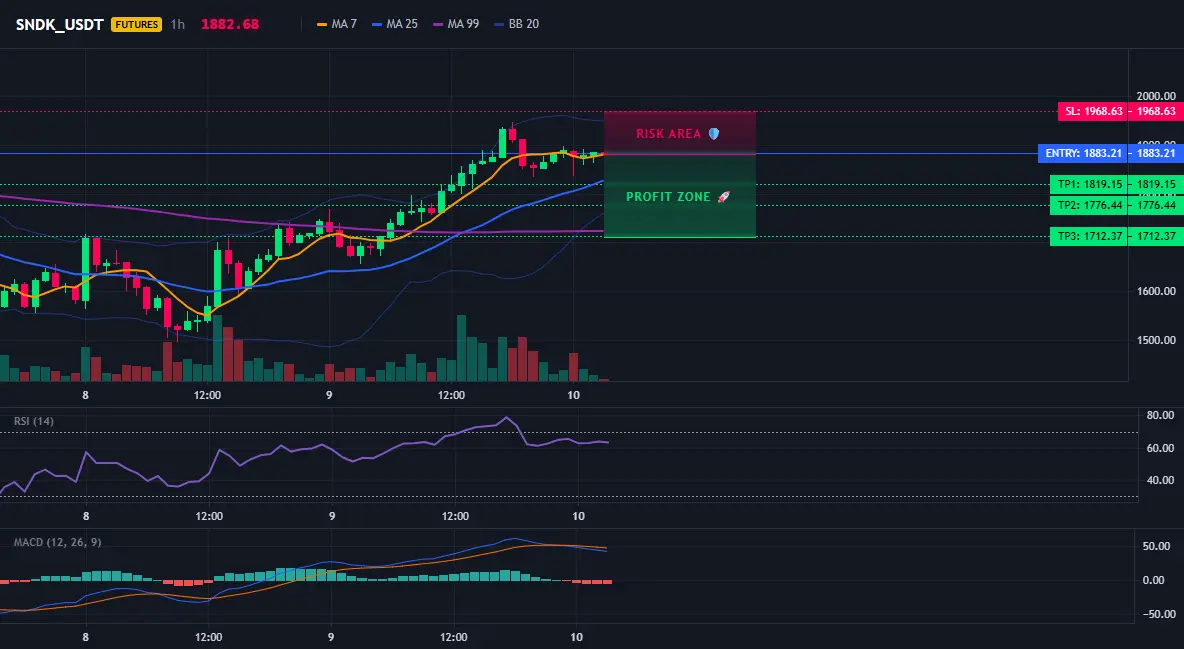
Task: Click the purple MA 99 legend item
Action: point(456,24)
